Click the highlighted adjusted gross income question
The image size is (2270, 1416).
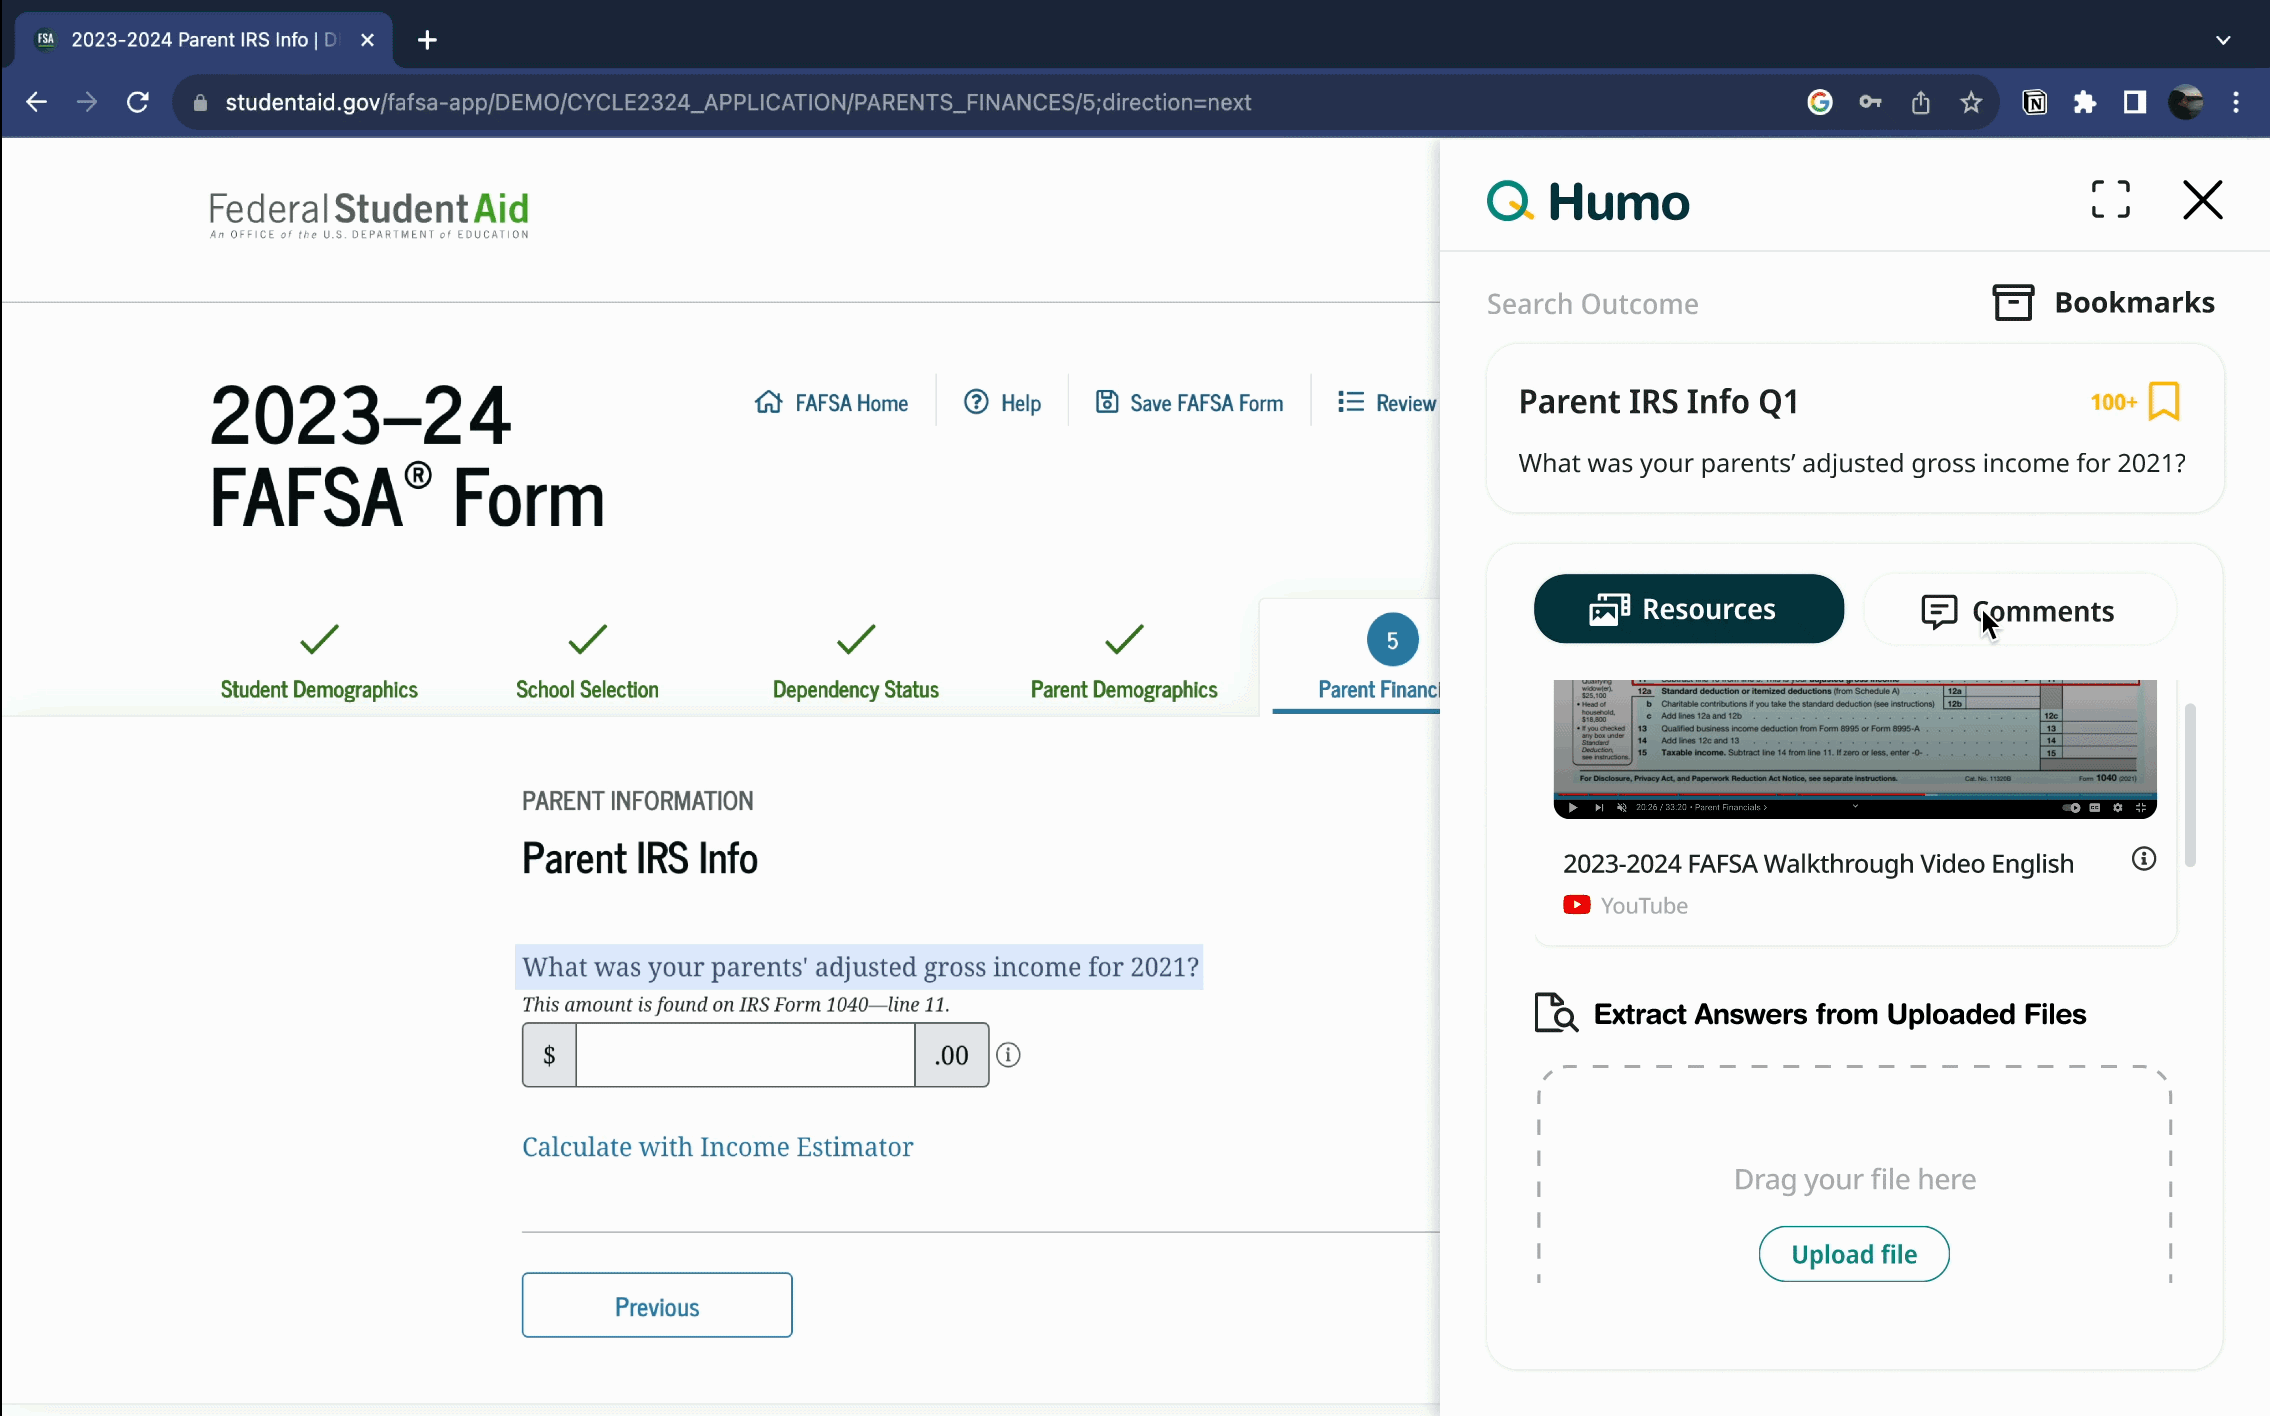(x=860, y=967)
